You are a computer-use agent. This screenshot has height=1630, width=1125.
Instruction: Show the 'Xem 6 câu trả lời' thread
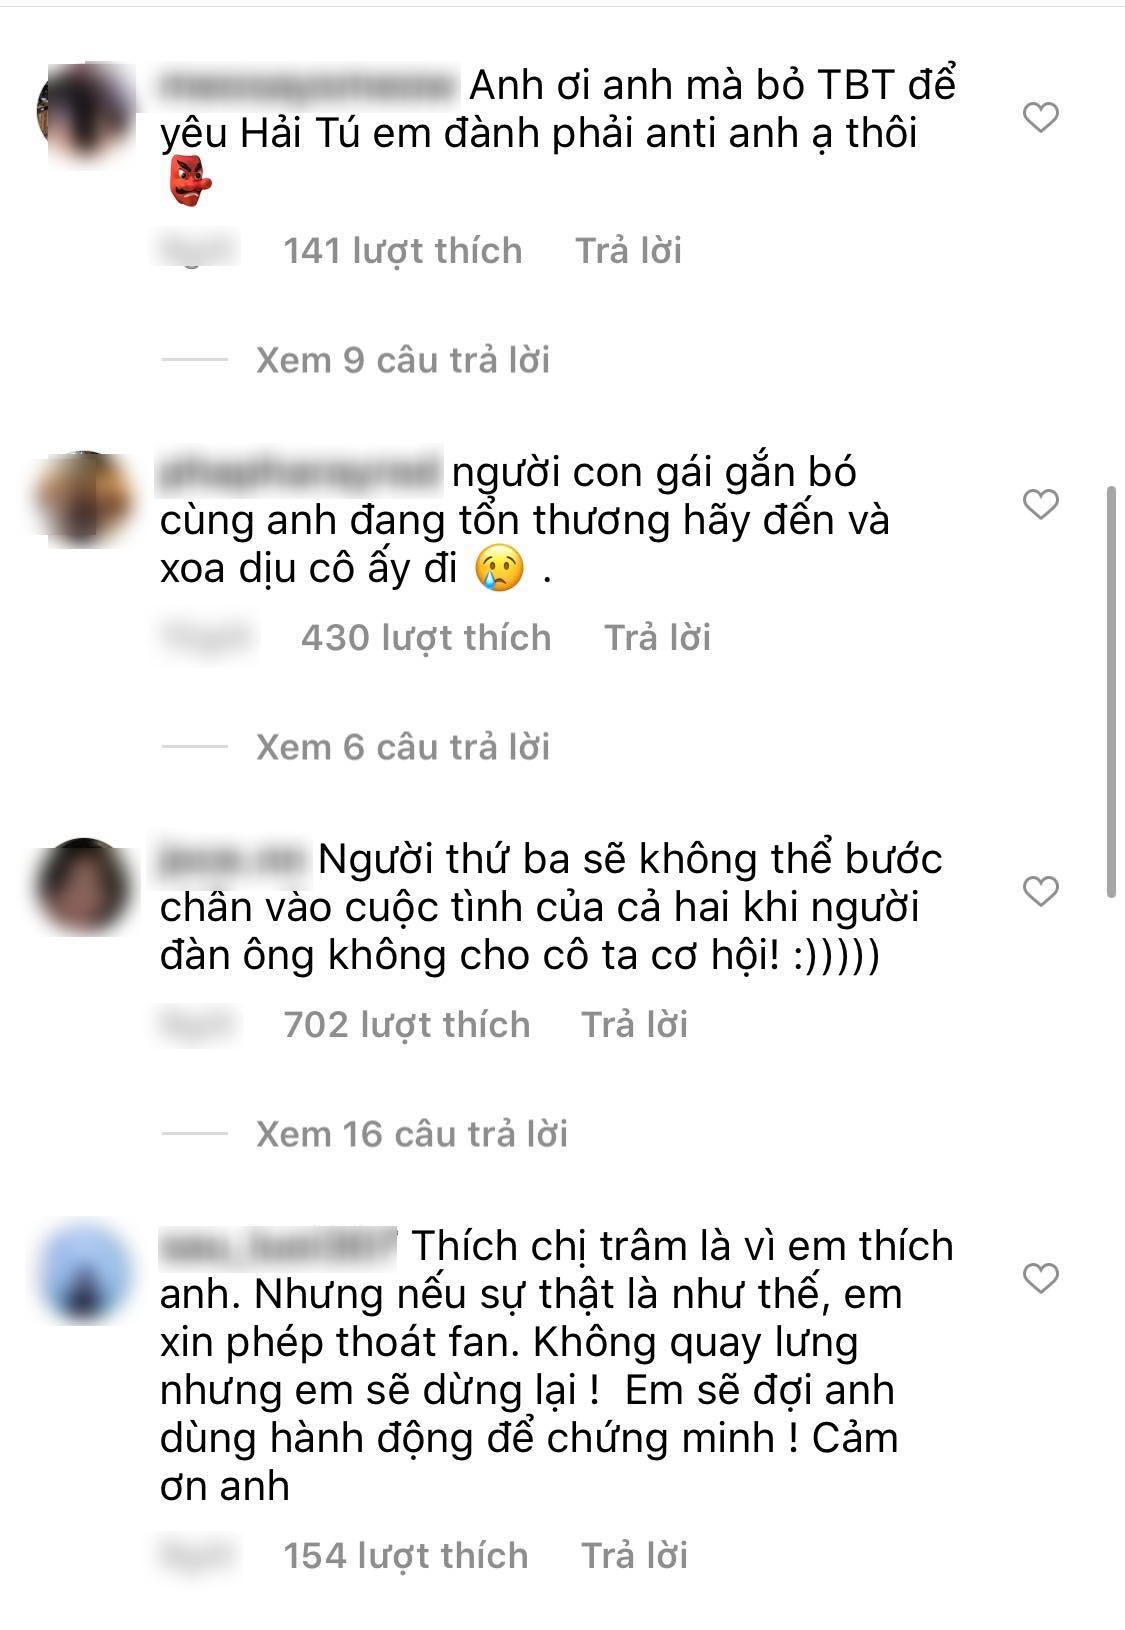click(403, 747)
